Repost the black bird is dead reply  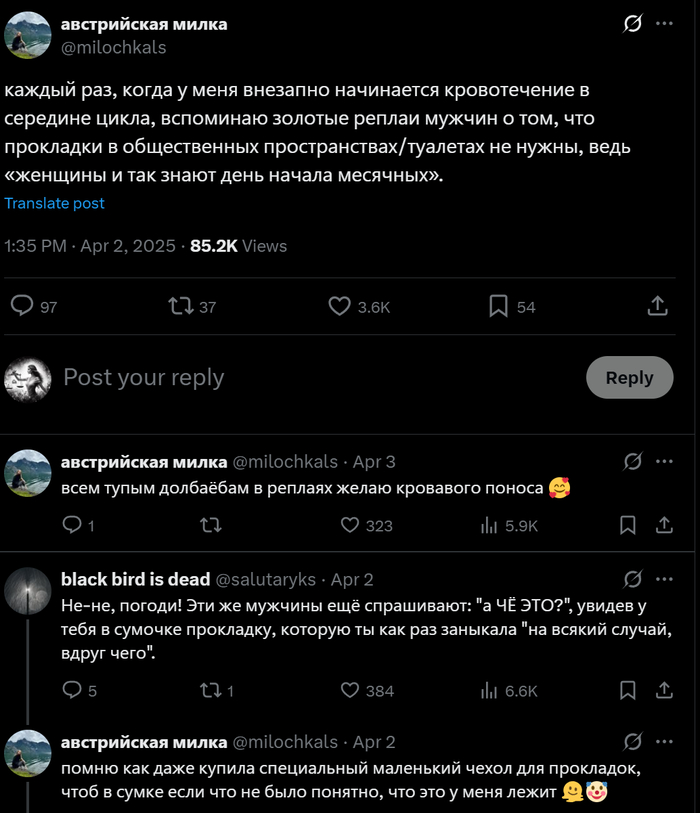211,690
